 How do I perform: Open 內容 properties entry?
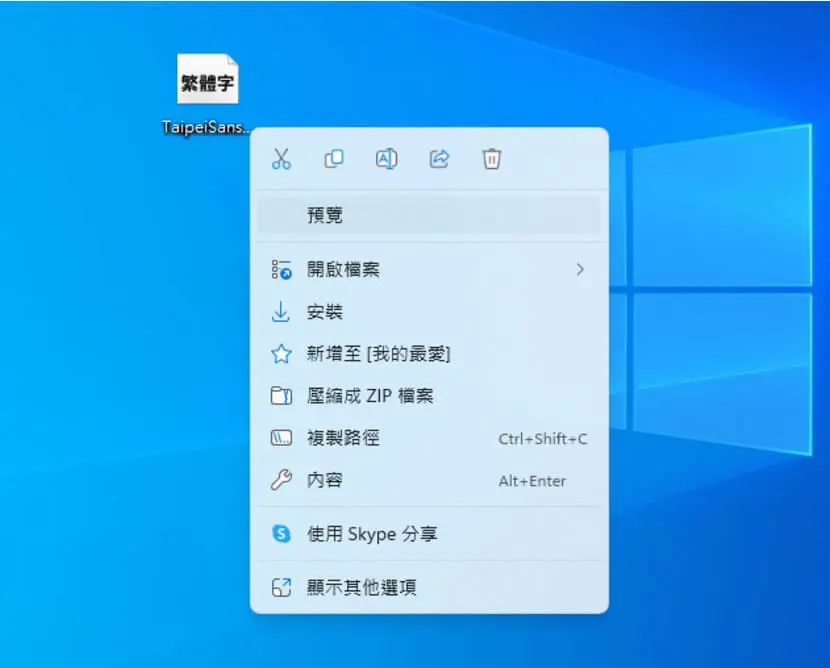(429, 481)
